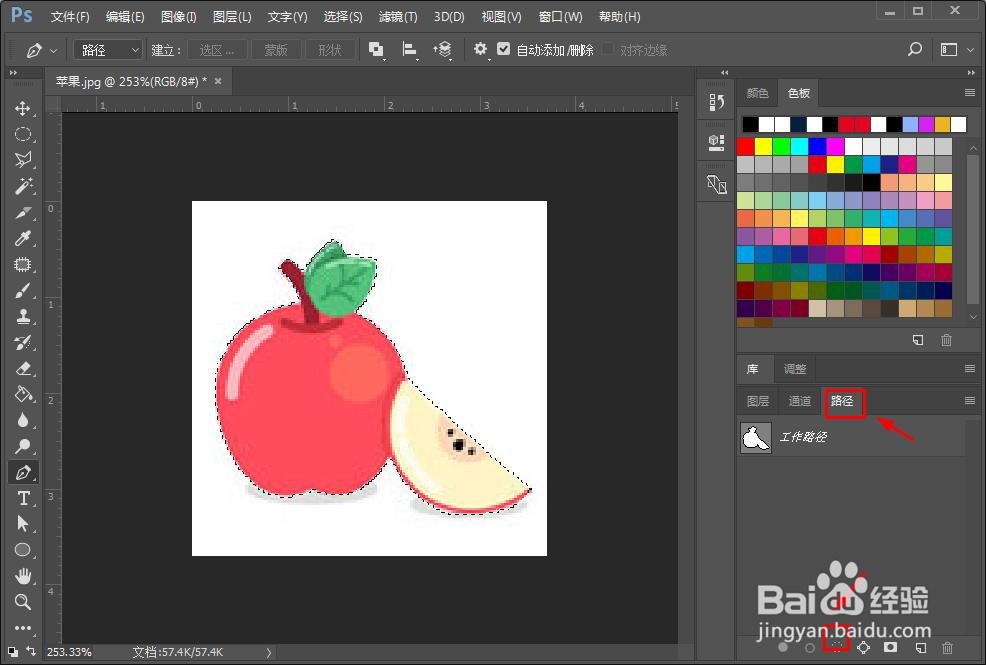Image resolution: width=986 pixels, height=665 pixels.
Task: Open path operations dropdown
Action: 376,50
